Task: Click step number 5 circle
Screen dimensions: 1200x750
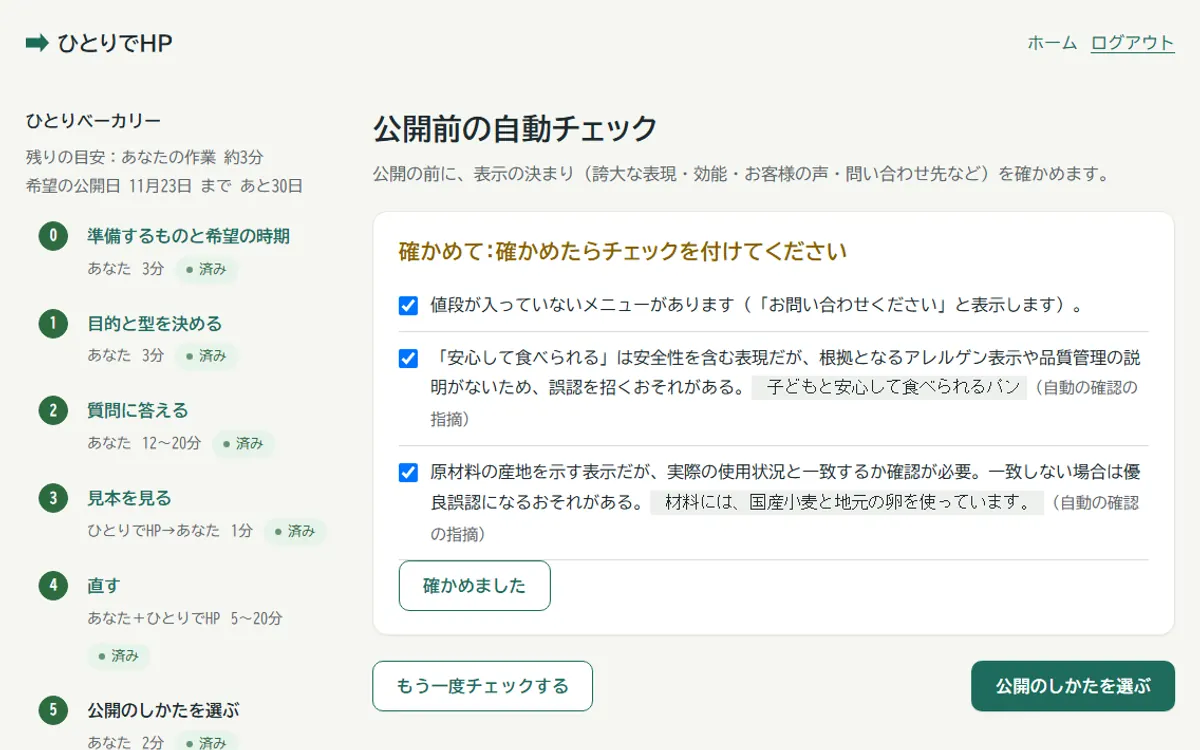Action: 53,711
